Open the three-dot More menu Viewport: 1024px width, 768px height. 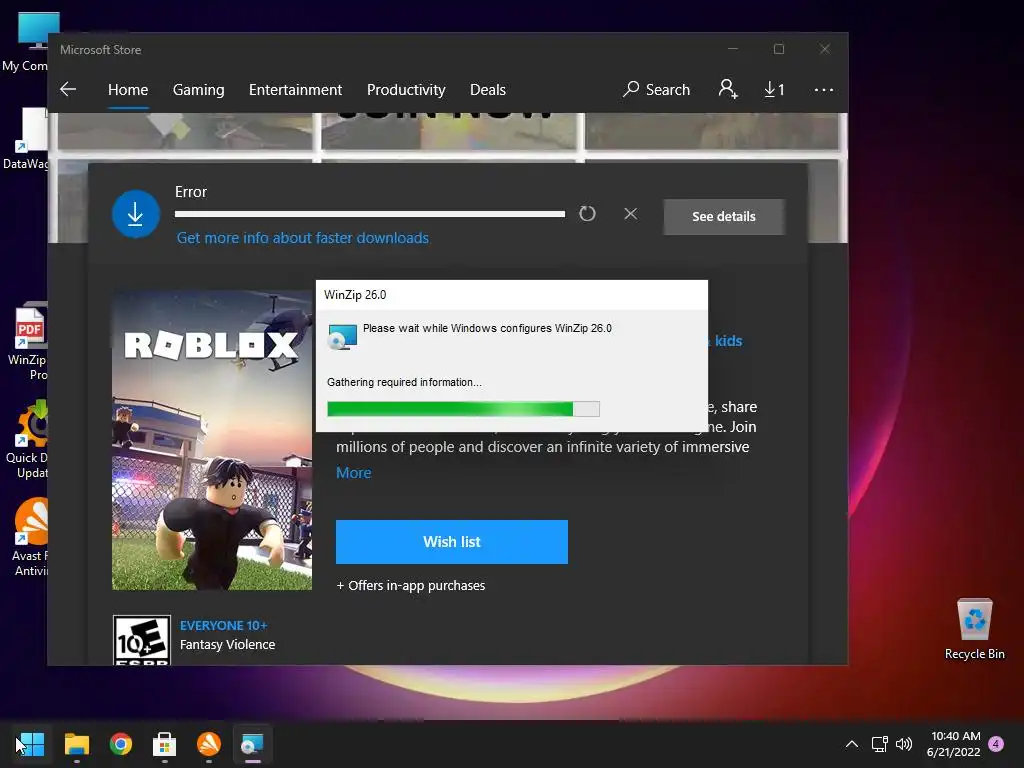coord(824,89)
